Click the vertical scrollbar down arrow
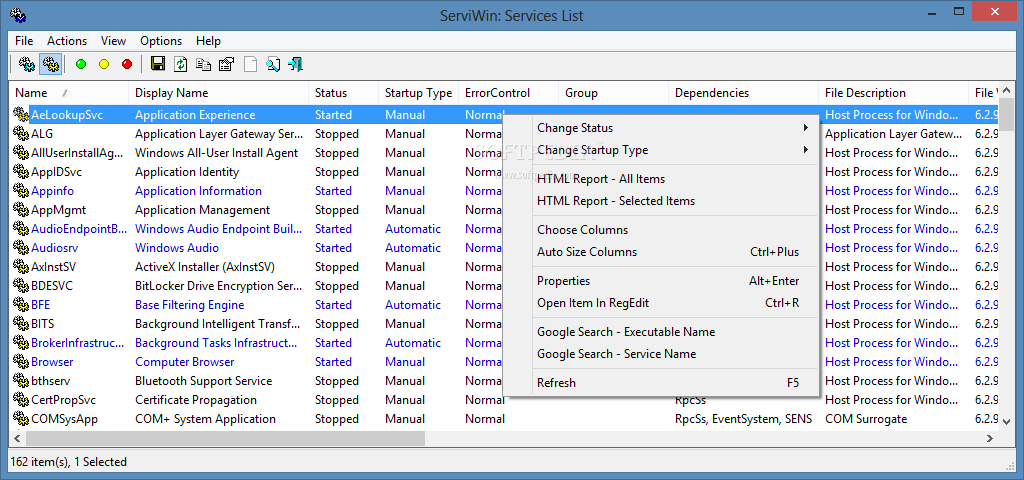 click(x=1006, y=423)
